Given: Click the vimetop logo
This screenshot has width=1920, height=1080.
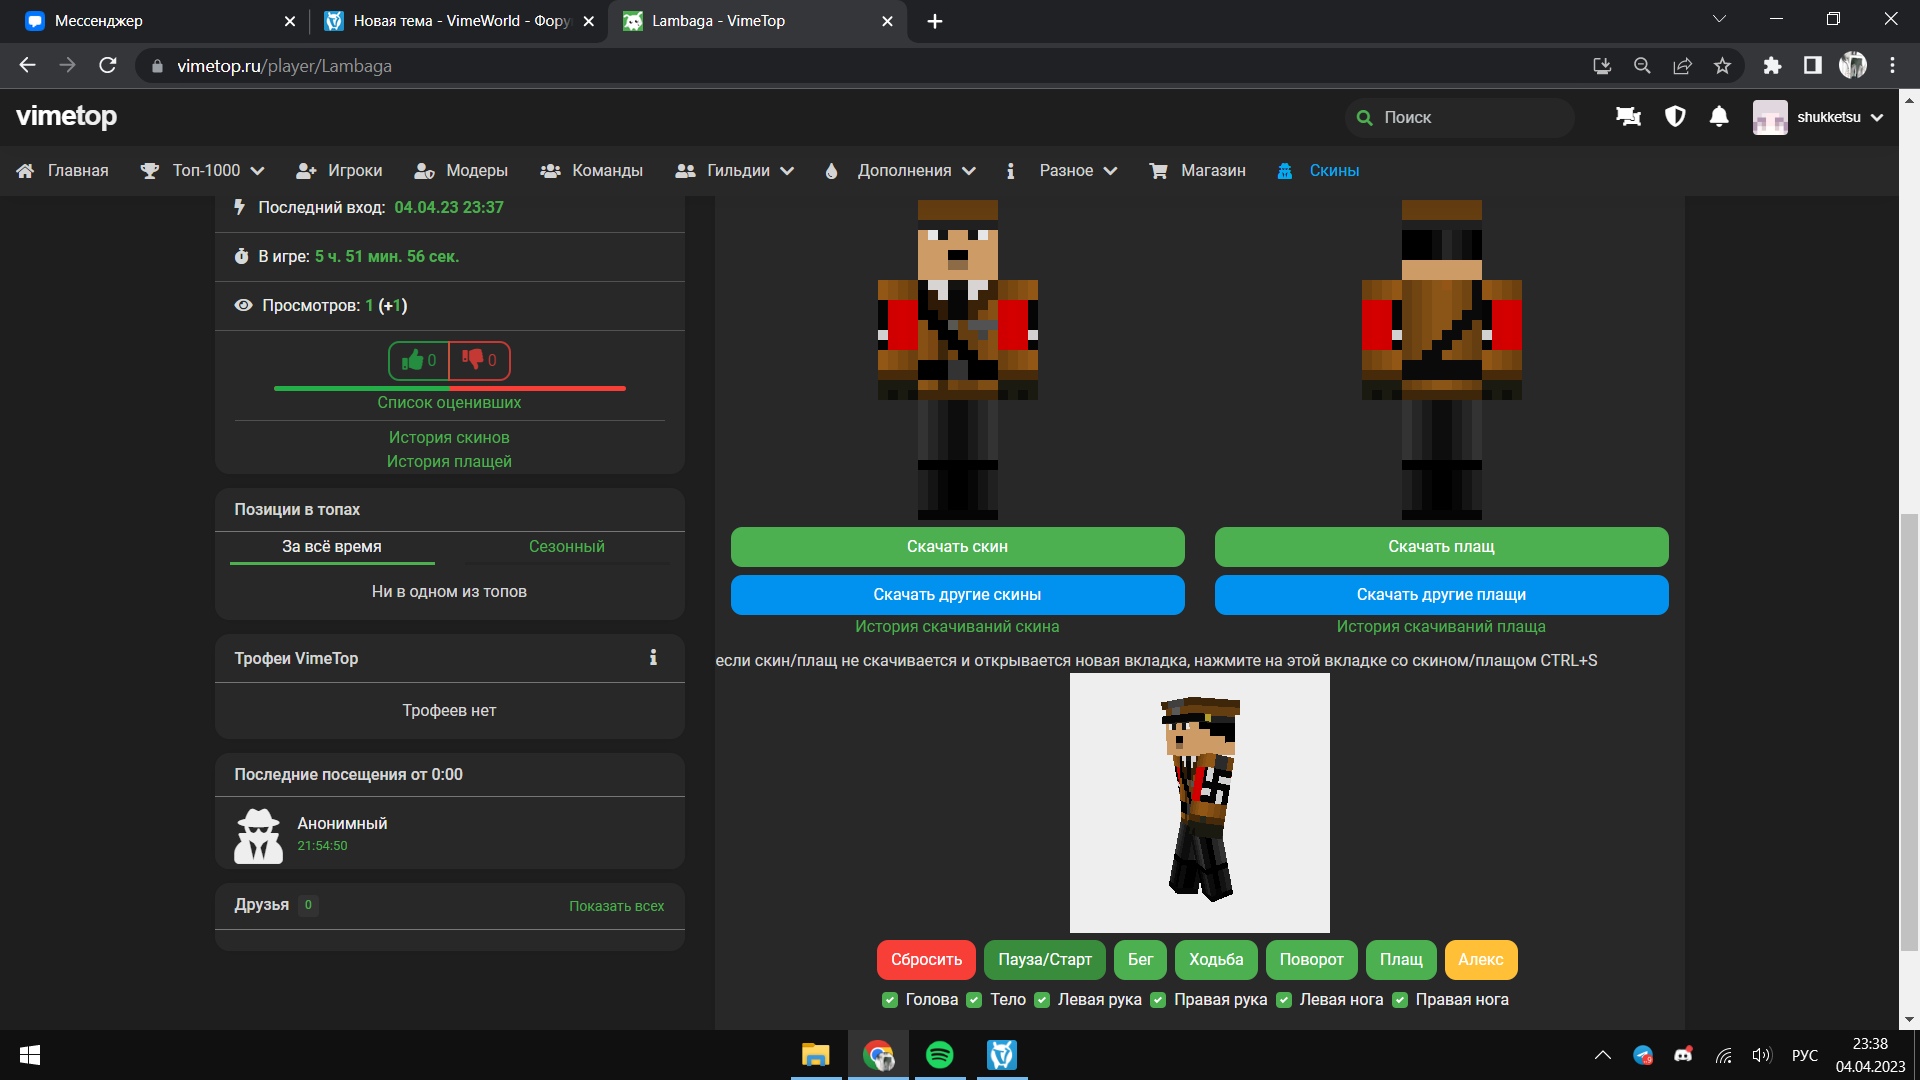Looking at the screenshot, I should tap(67, 117).
